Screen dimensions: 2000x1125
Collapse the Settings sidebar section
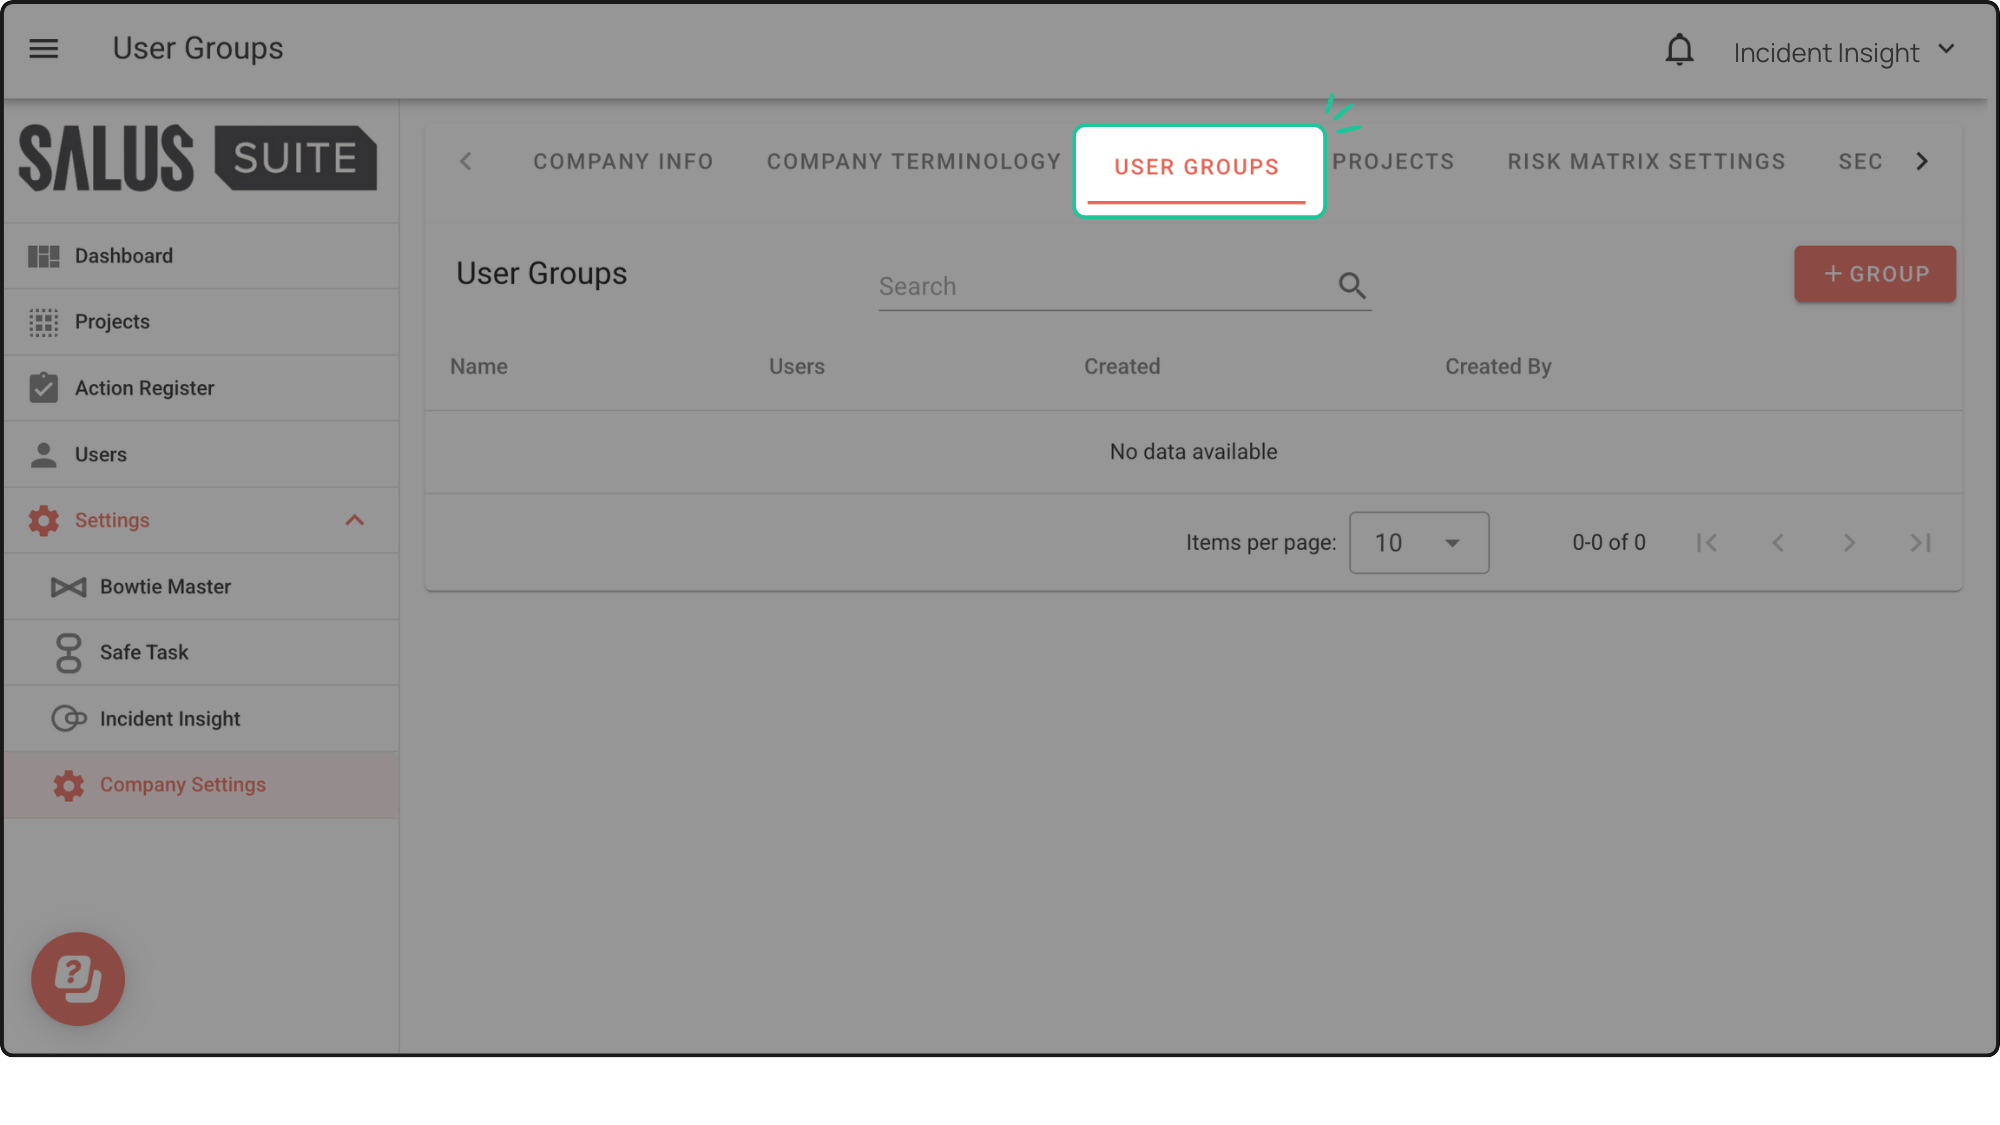354,520
